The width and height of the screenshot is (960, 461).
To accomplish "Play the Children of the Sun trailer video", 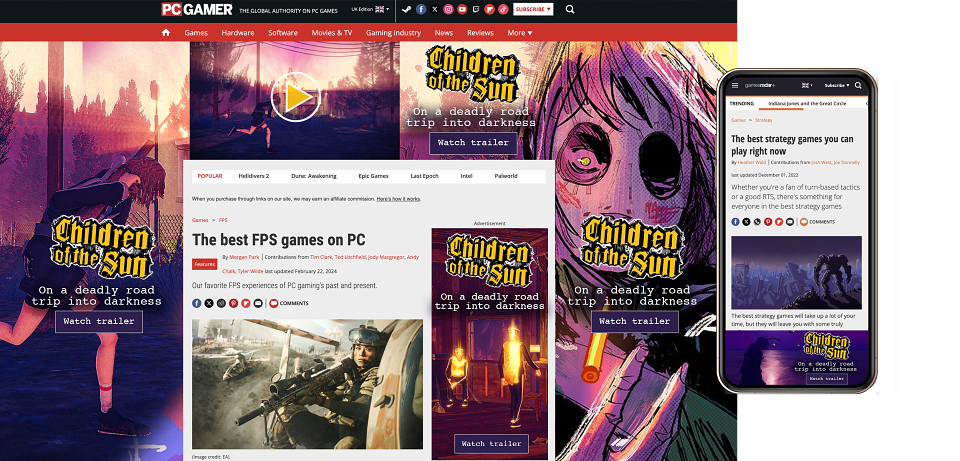I will tap(295, 97).
